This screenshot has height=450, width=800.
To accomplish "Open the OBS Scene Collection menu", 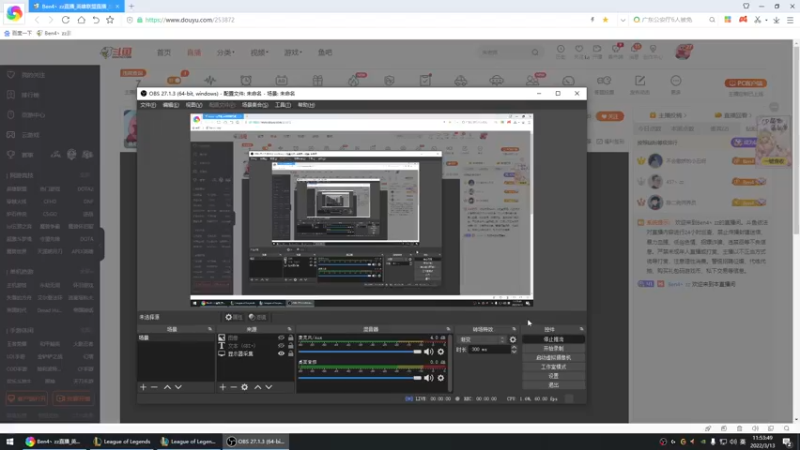I will tap(255, 105).
